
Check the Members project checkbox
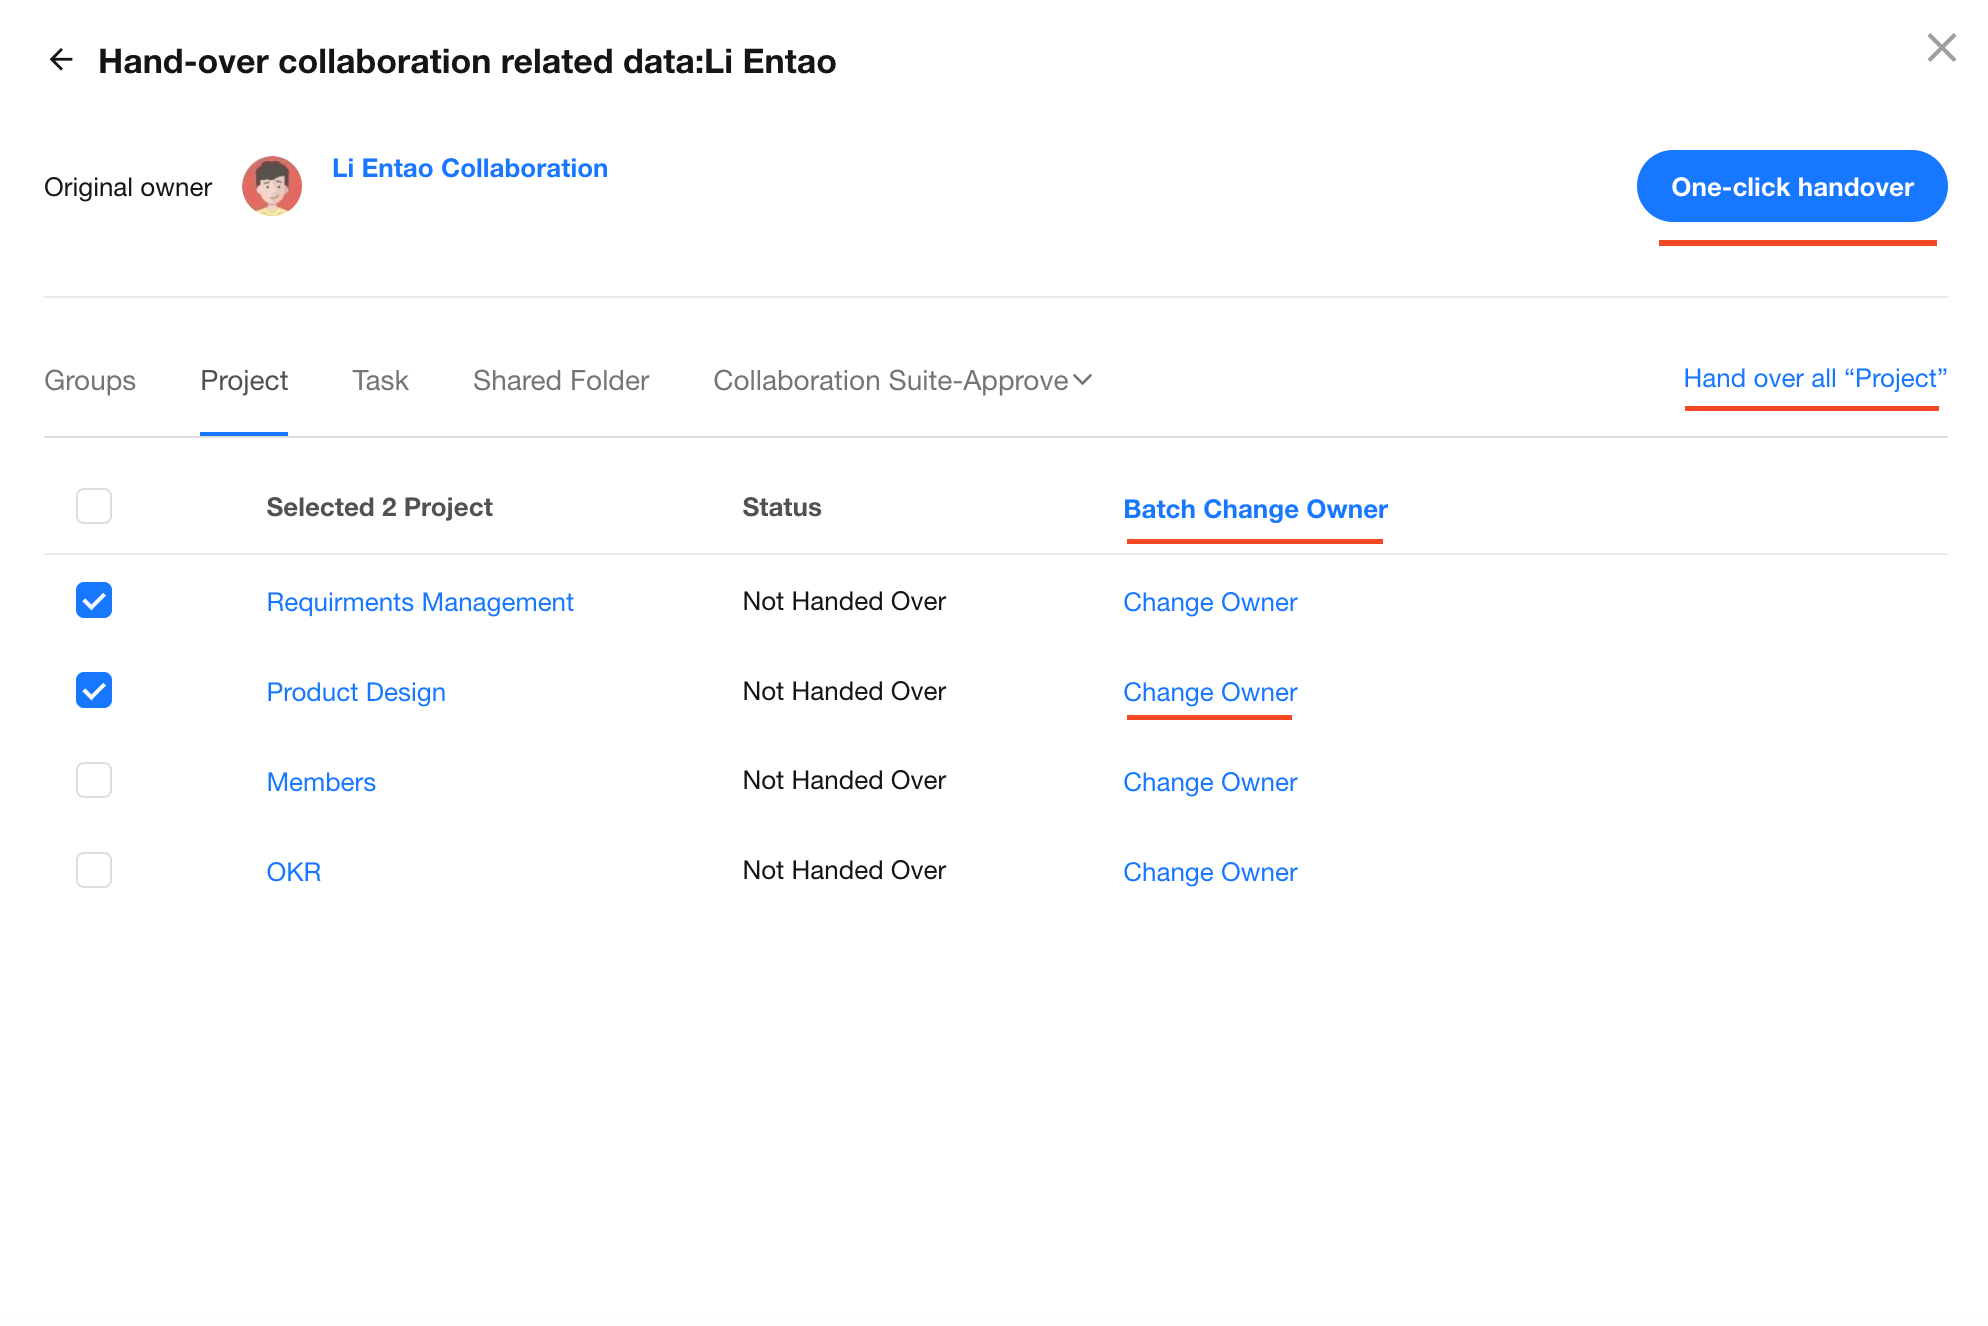[94, 780]
